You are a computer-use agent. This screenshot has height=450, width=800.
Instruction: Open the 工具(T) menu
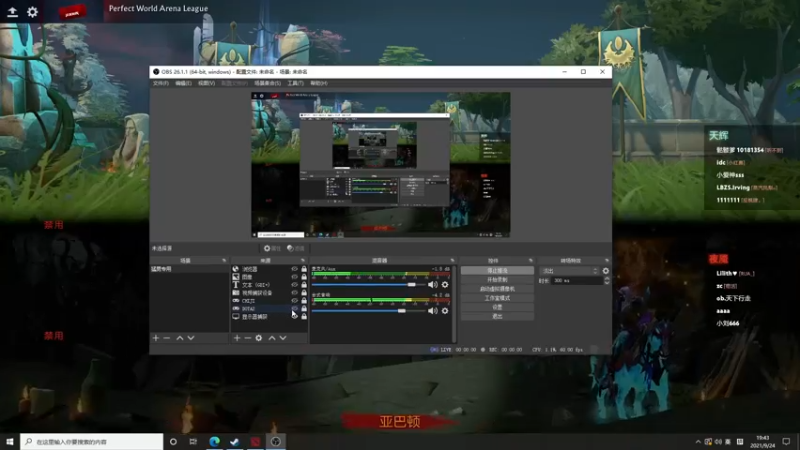pyautogui.click(x=295, y=83)
